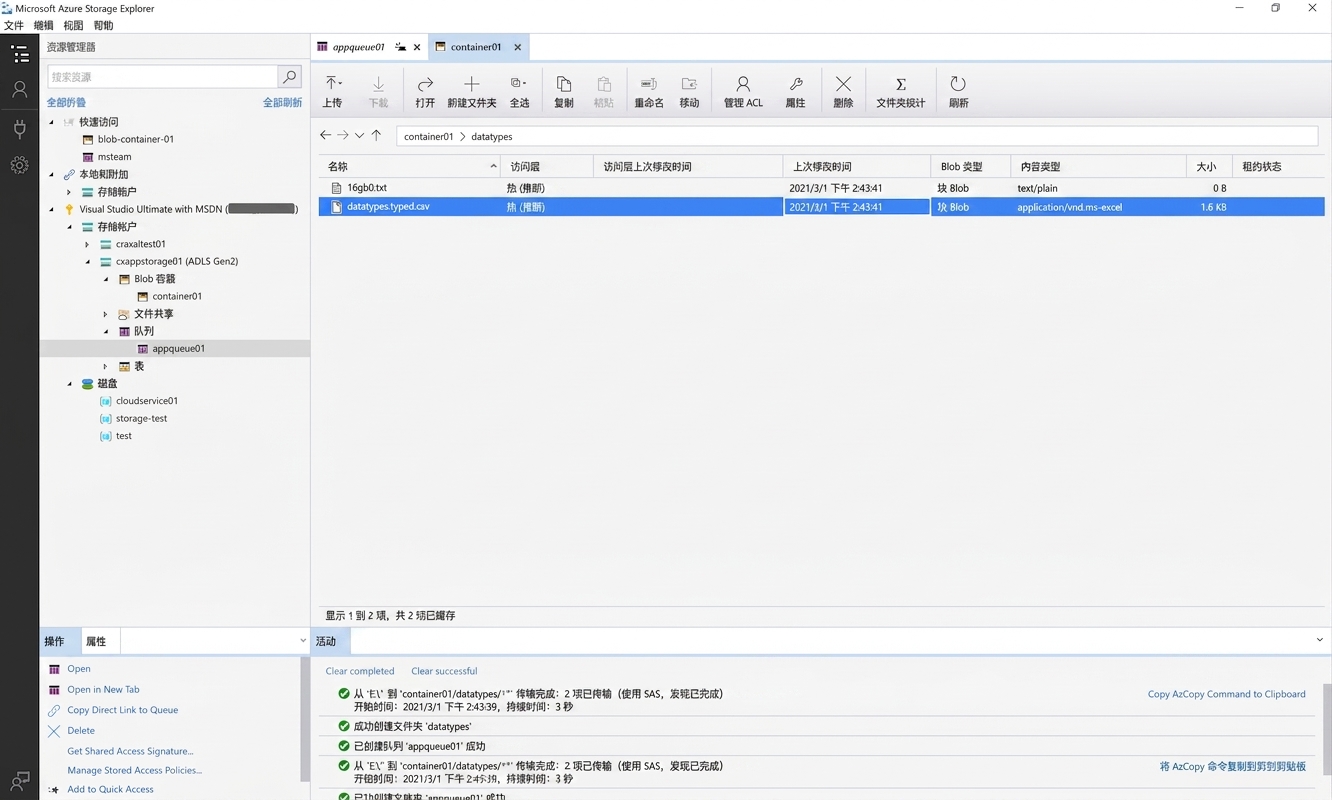Select the datatypes.typed.csv file
1332x800 pixels.
click(x=822, y=207)
